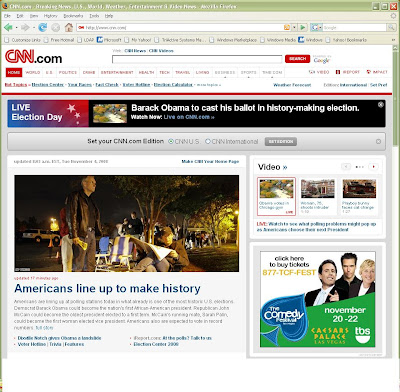The image size is (400, 392).
Task: Open the Bookmarks menu
Action: click(x=73, y=16)
